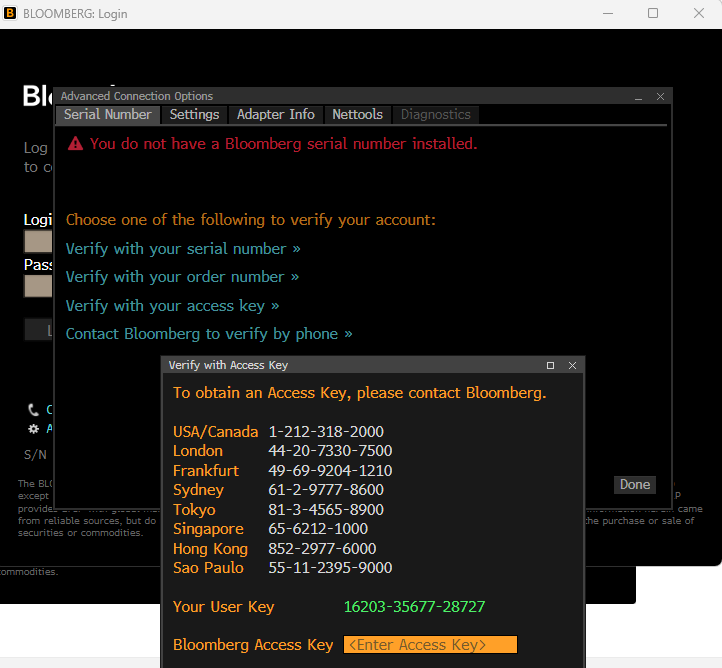Click 'To obtain an Access Key' message
This screenshot has width=722, height=668.
click(x=360, y=393)
